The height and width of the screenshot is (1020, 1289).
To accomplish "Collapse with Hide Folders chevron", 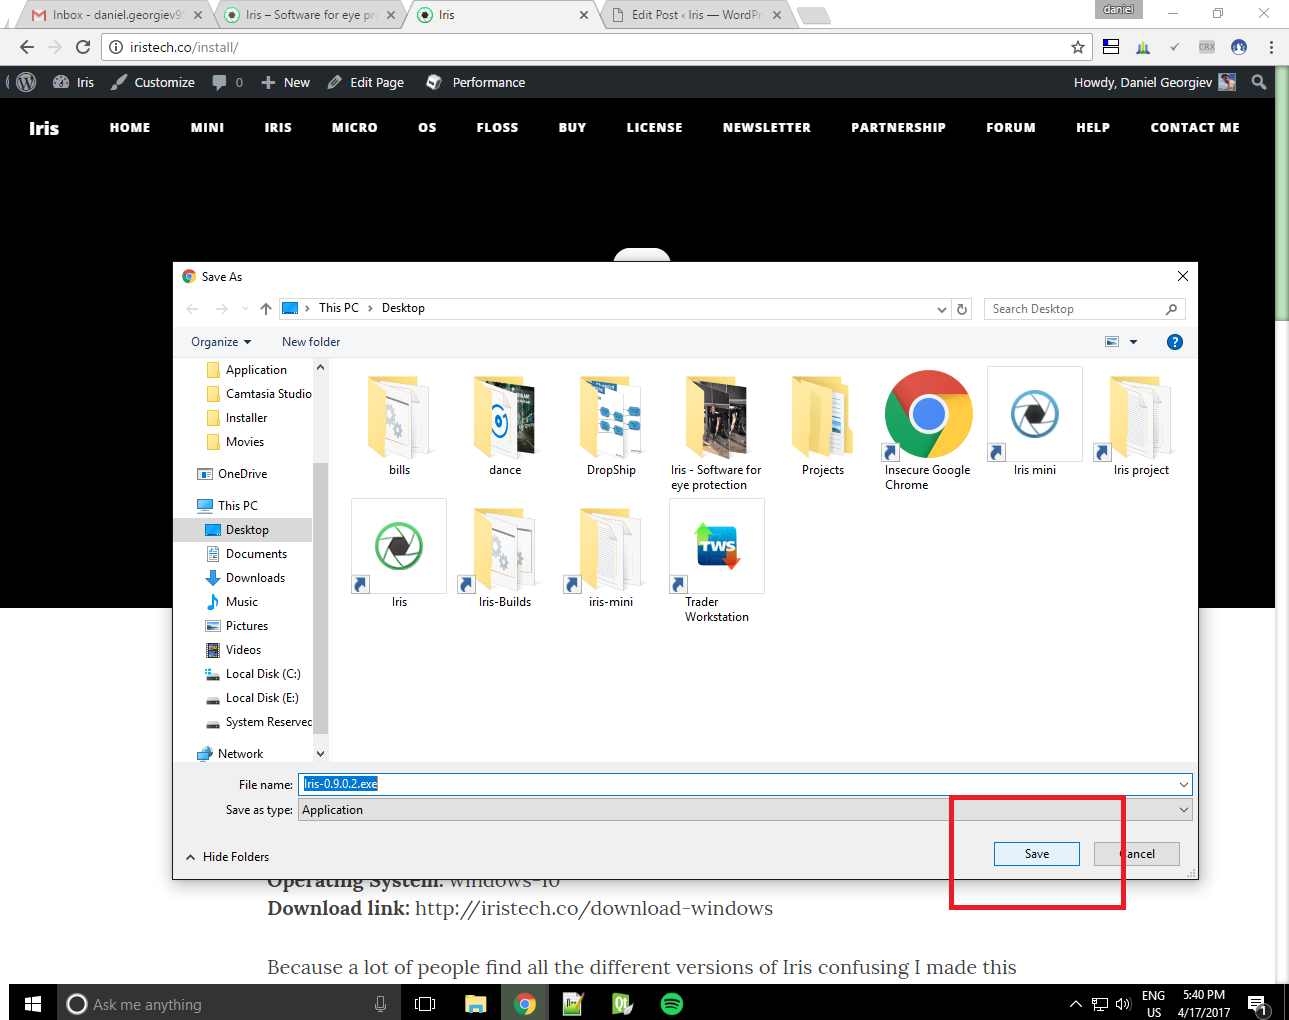I will pos(190,857).
